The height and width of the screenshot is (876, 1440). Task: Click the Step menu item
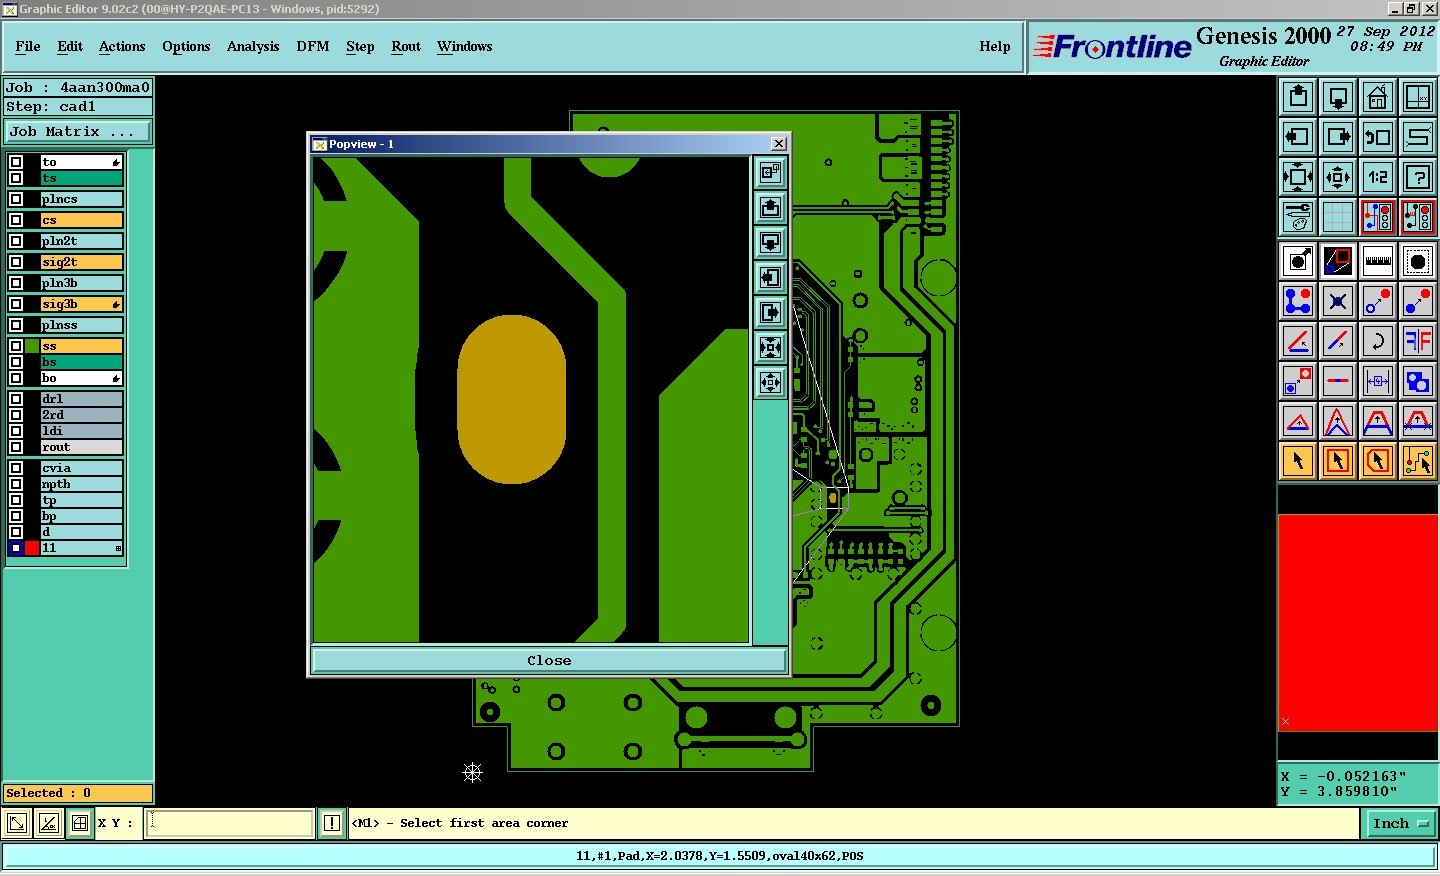pos(360,47)
